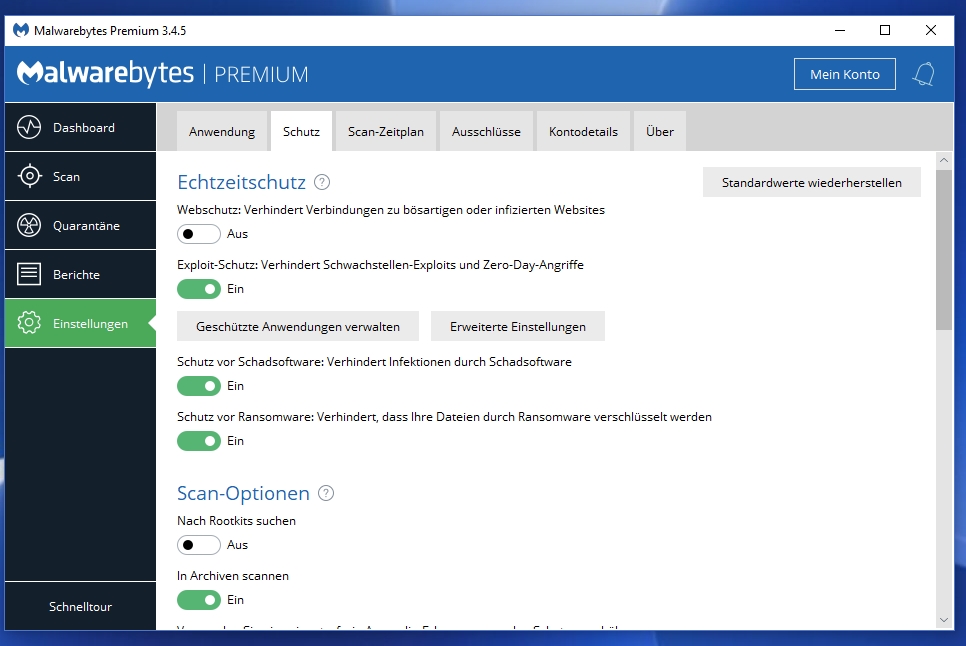Screen dimensions: 966x646
Task: View the Berichte section
Action: point(80,274)
